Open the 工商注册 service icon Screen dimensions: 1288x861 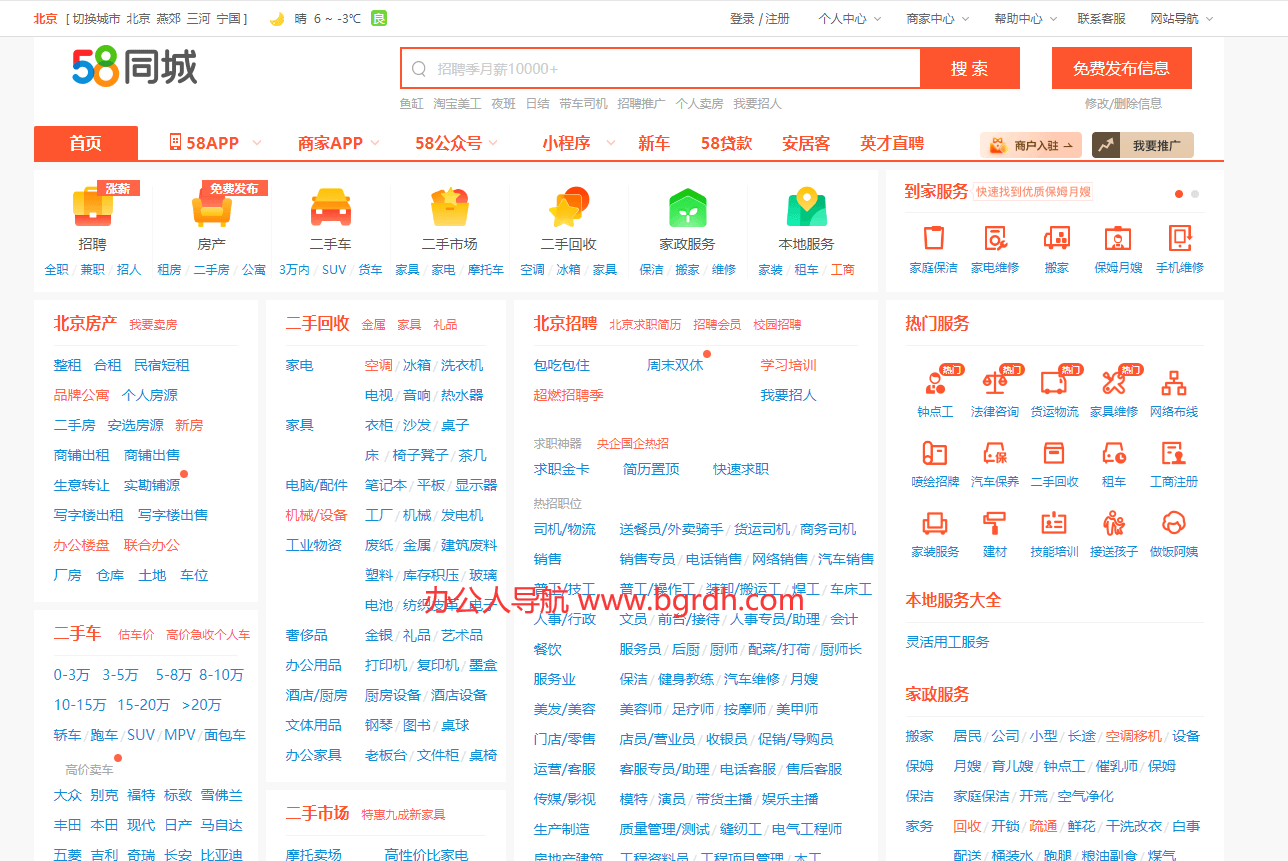(1174, 452)
